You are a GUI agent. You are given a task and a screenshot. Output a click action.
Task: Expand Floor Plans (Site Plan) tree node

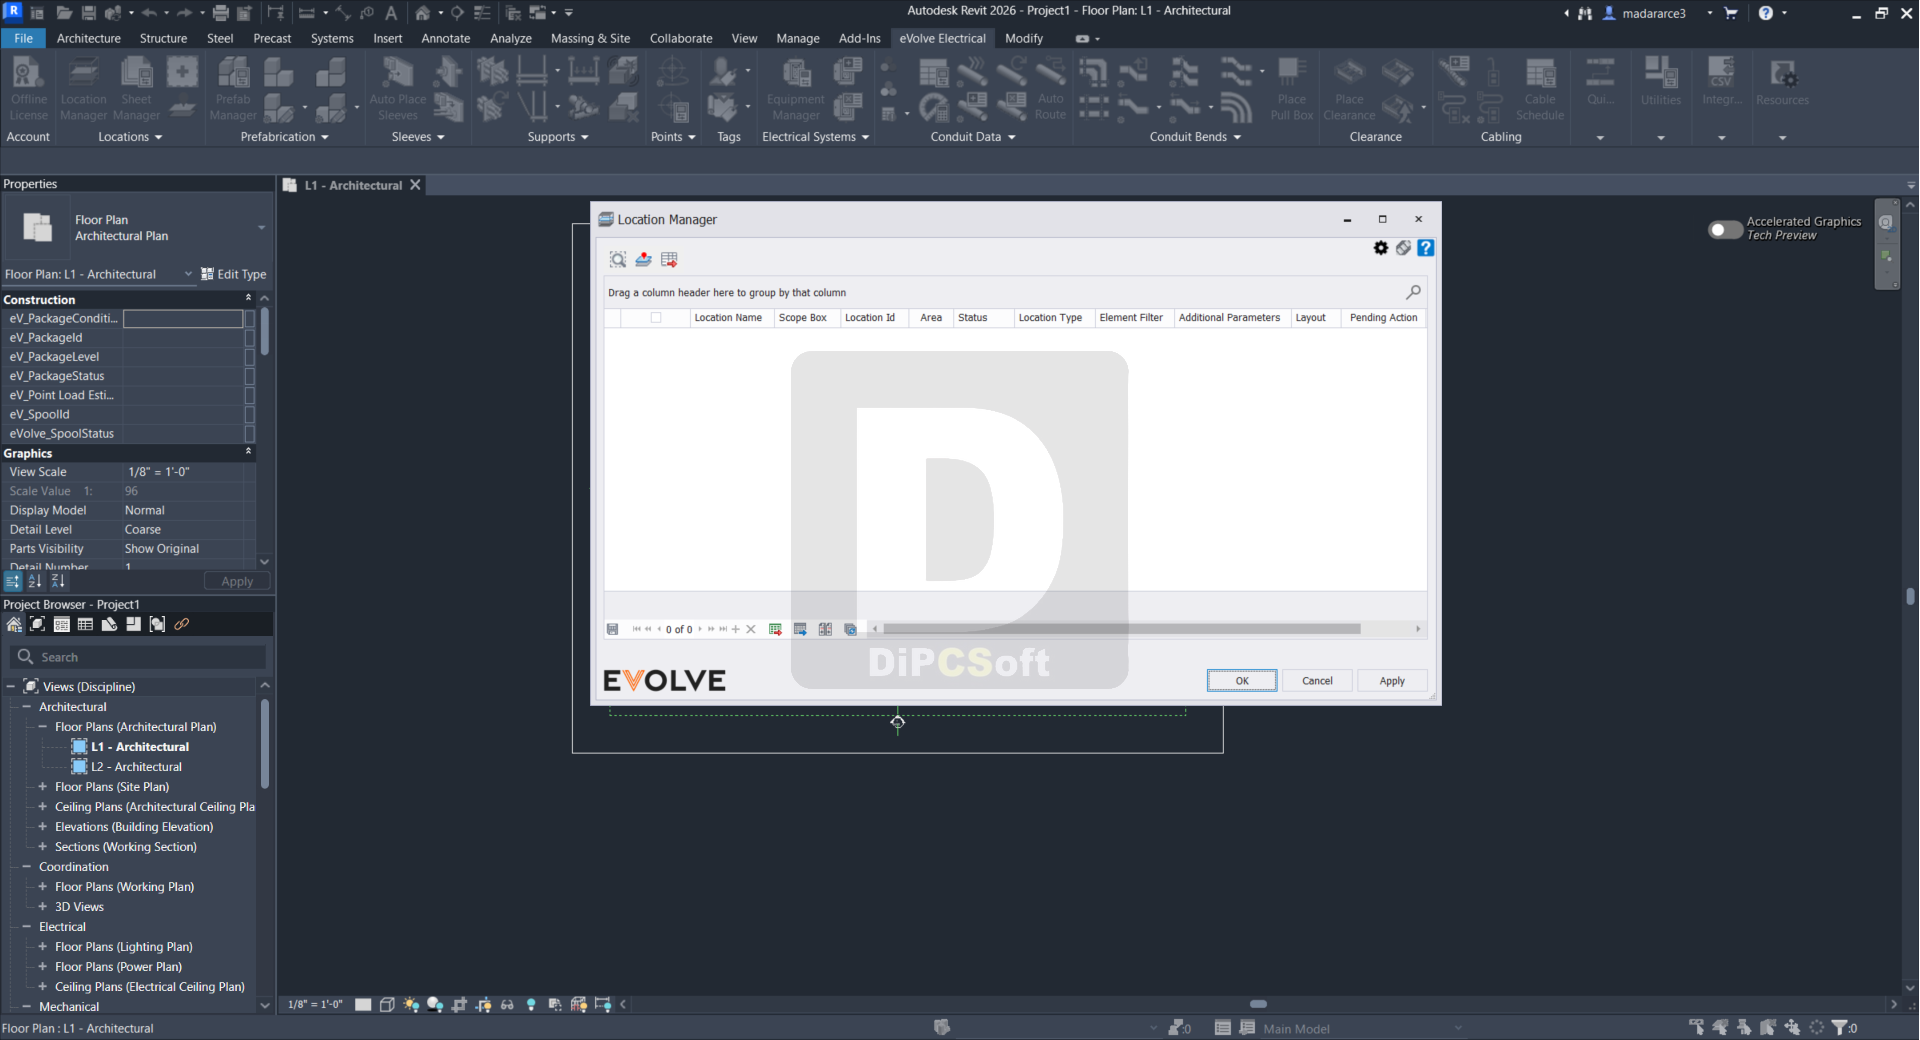tap(42, 787)
